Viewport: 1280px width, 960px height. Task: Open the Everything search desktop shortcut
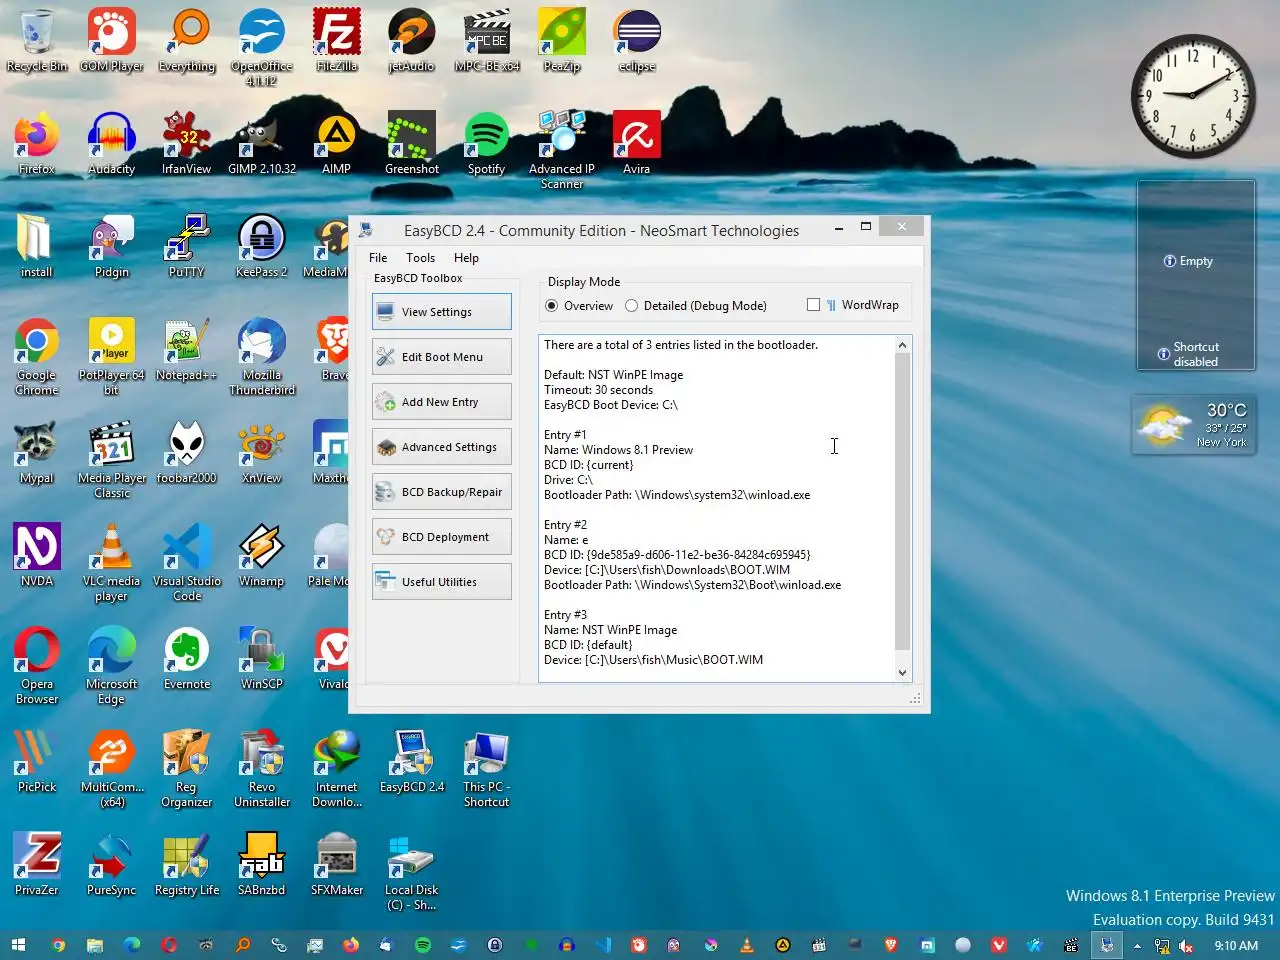tap(187, 42)
